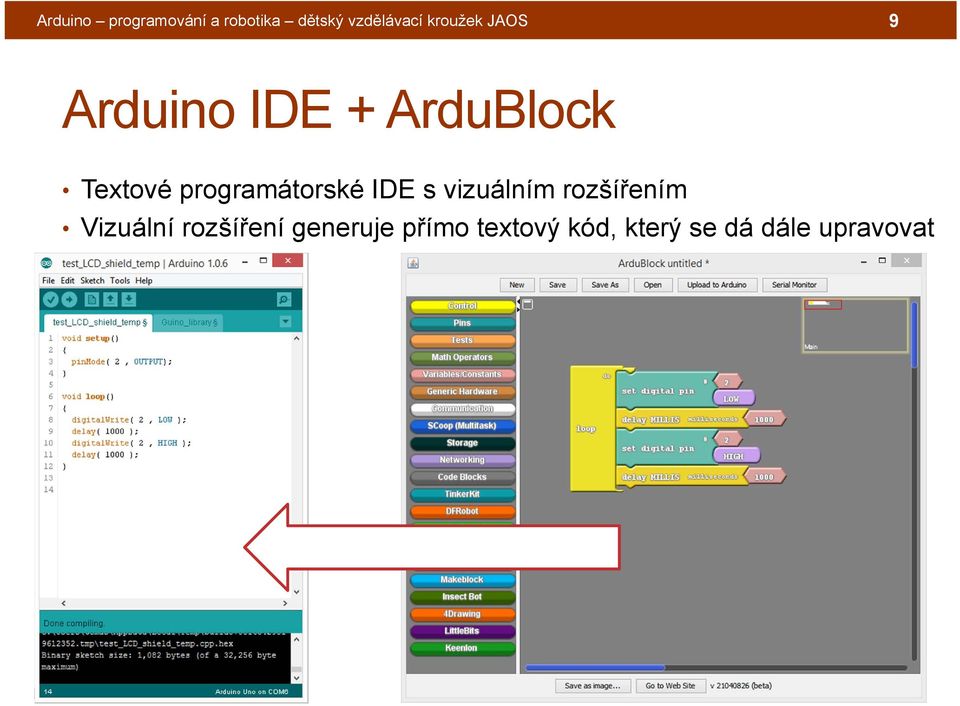Click the 'Arduino Uno on COM6' status text
The width and height of the screenshot is (960, 706).
tap(252, 691)
